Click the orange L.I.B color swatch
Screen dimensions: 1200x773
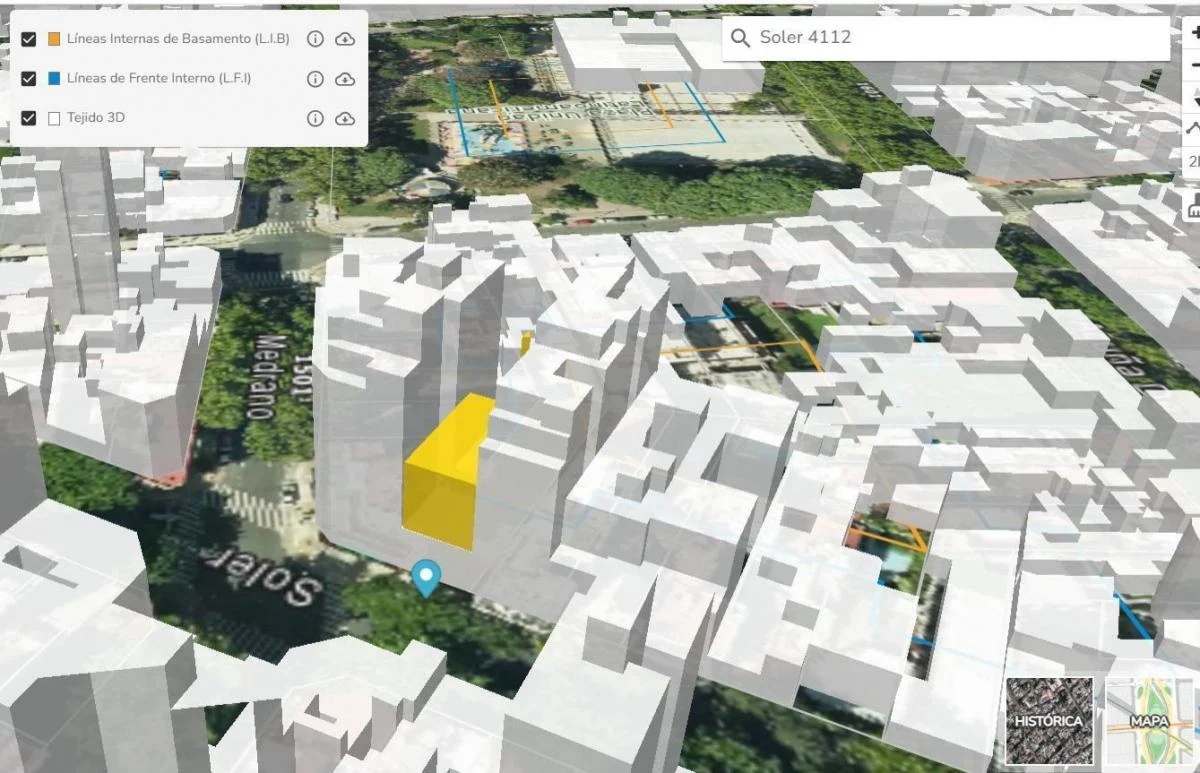[x=54, y=39]
